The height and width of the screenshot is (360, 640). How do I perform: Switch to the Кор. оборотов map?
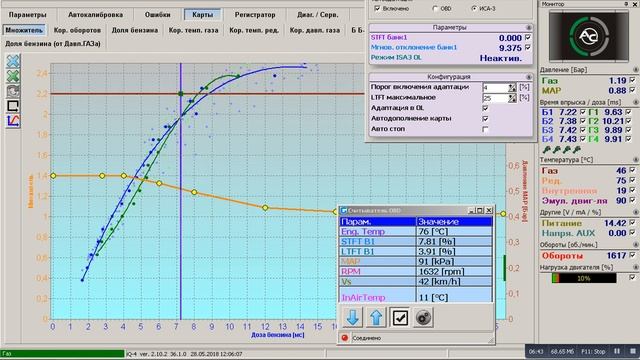pyautogui.click(x=77, y=30)
